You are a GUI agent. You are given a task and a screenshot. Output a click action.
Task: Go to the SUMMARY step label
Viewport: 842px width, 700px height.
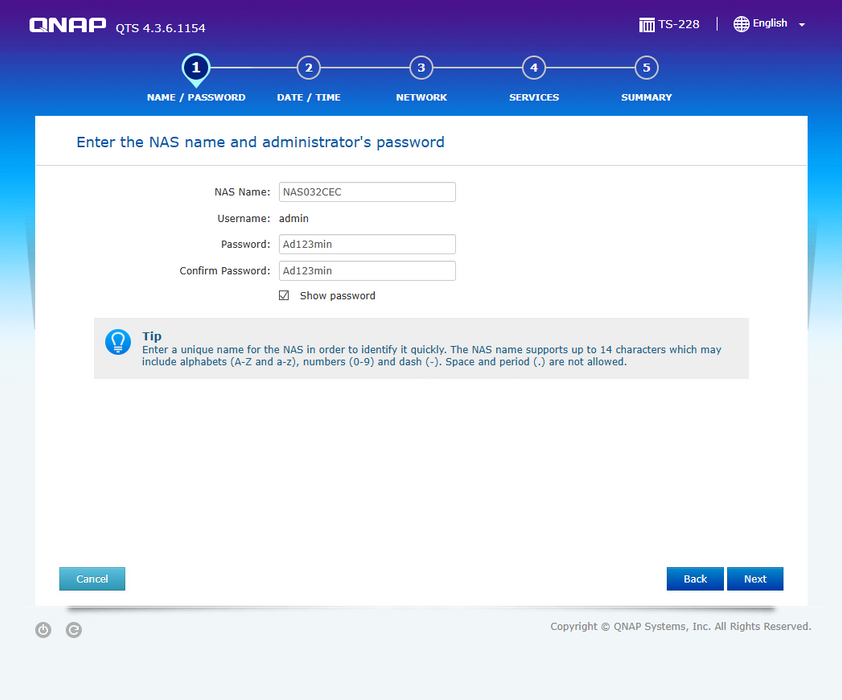click(x=646, y=98)
